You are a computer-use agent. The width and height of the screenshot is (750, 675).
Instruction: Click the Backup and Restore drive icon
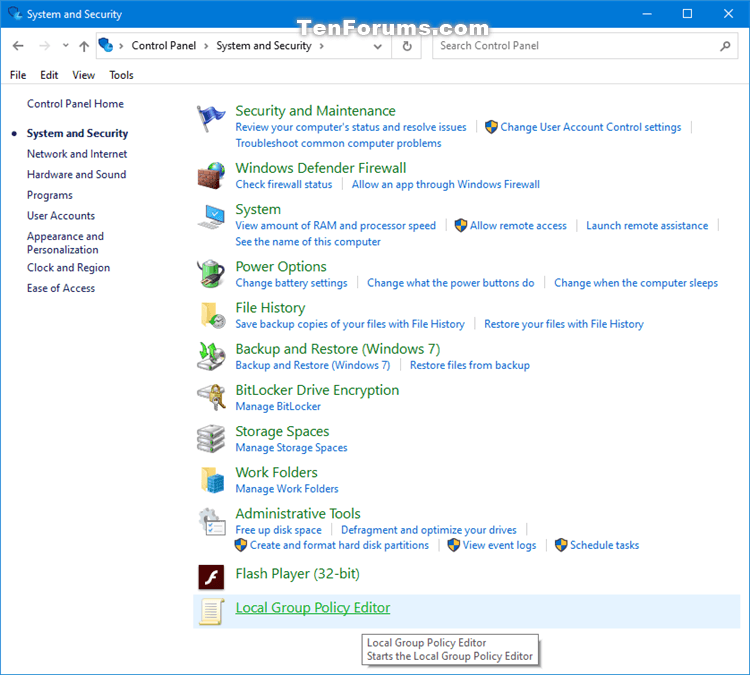pos(211,356)
